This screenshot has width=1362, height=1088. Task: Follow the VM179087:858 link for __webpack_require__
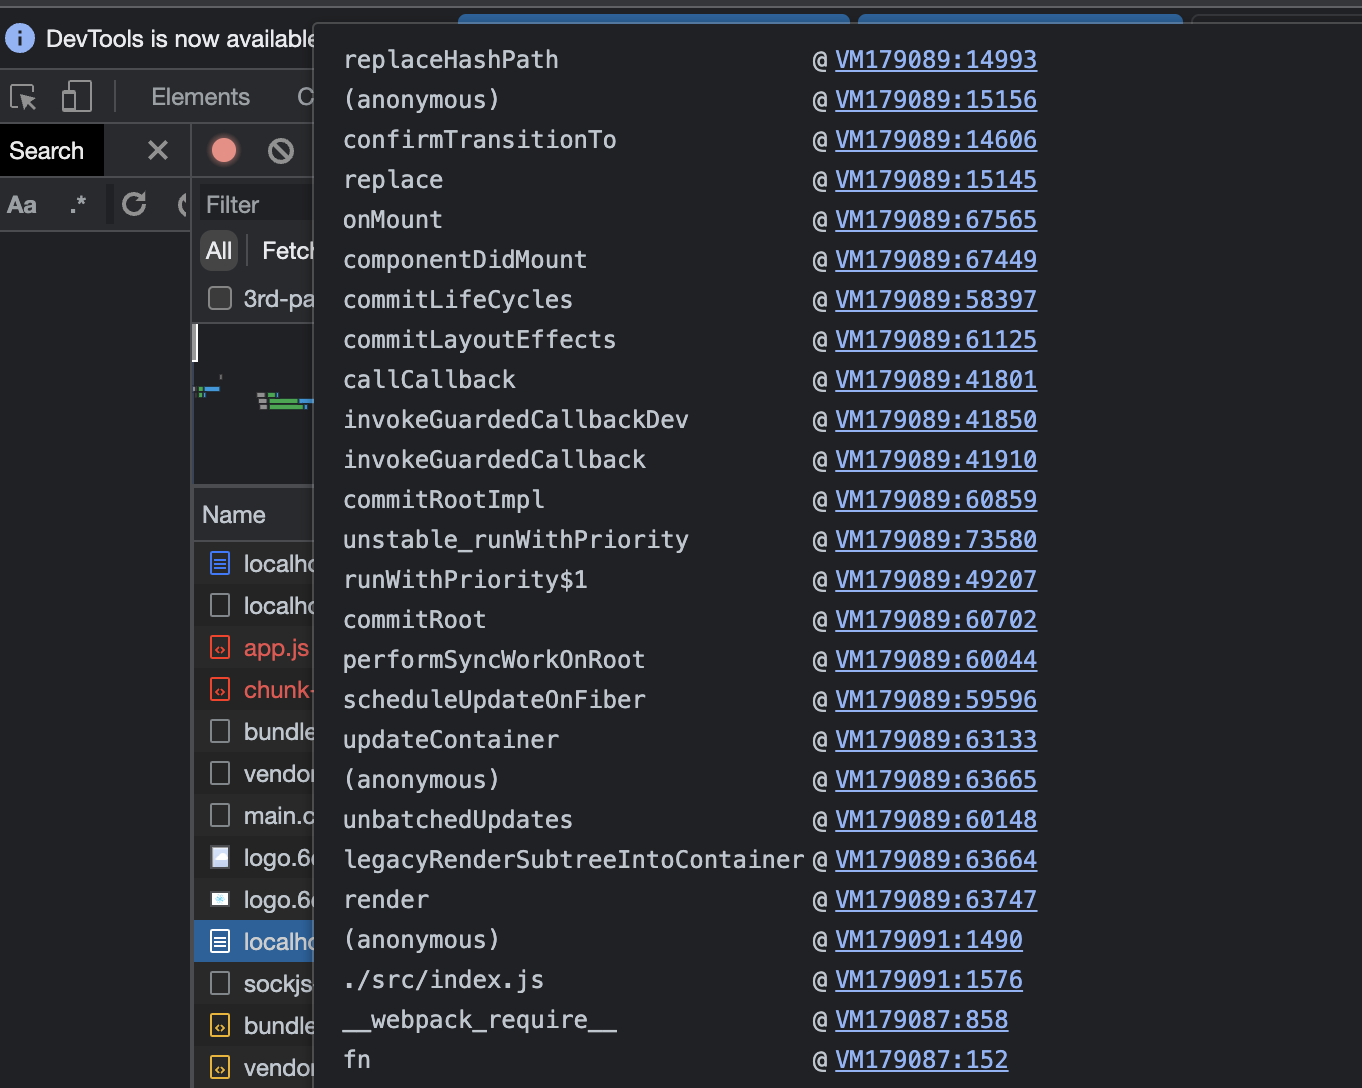[x=921, y=1019]
